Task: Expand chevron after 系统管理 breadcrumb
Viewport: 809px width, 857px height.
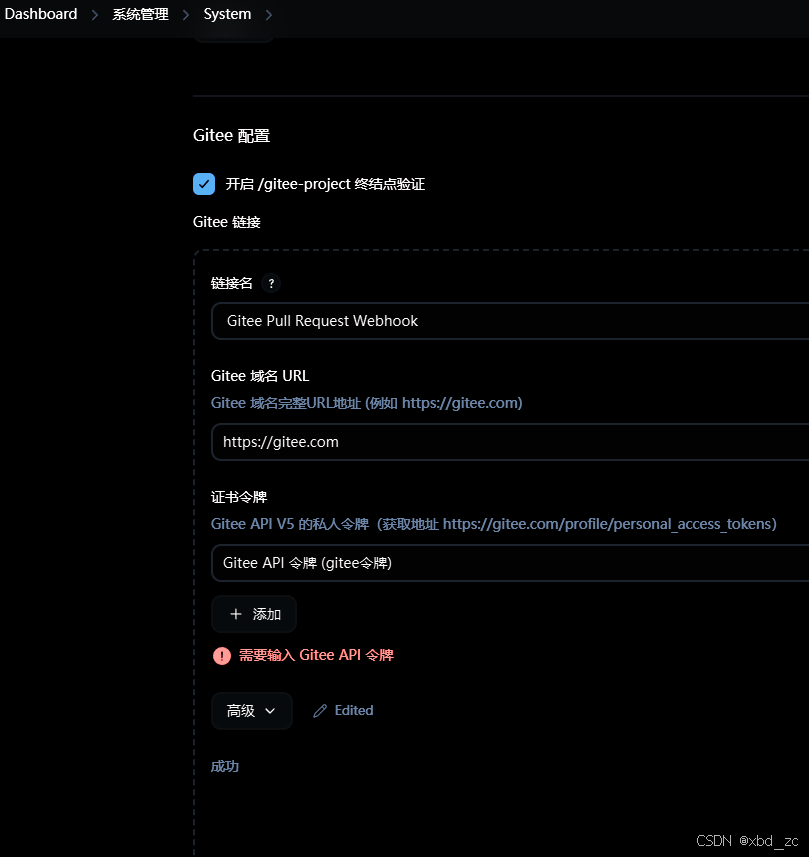Action: point(186,15)
